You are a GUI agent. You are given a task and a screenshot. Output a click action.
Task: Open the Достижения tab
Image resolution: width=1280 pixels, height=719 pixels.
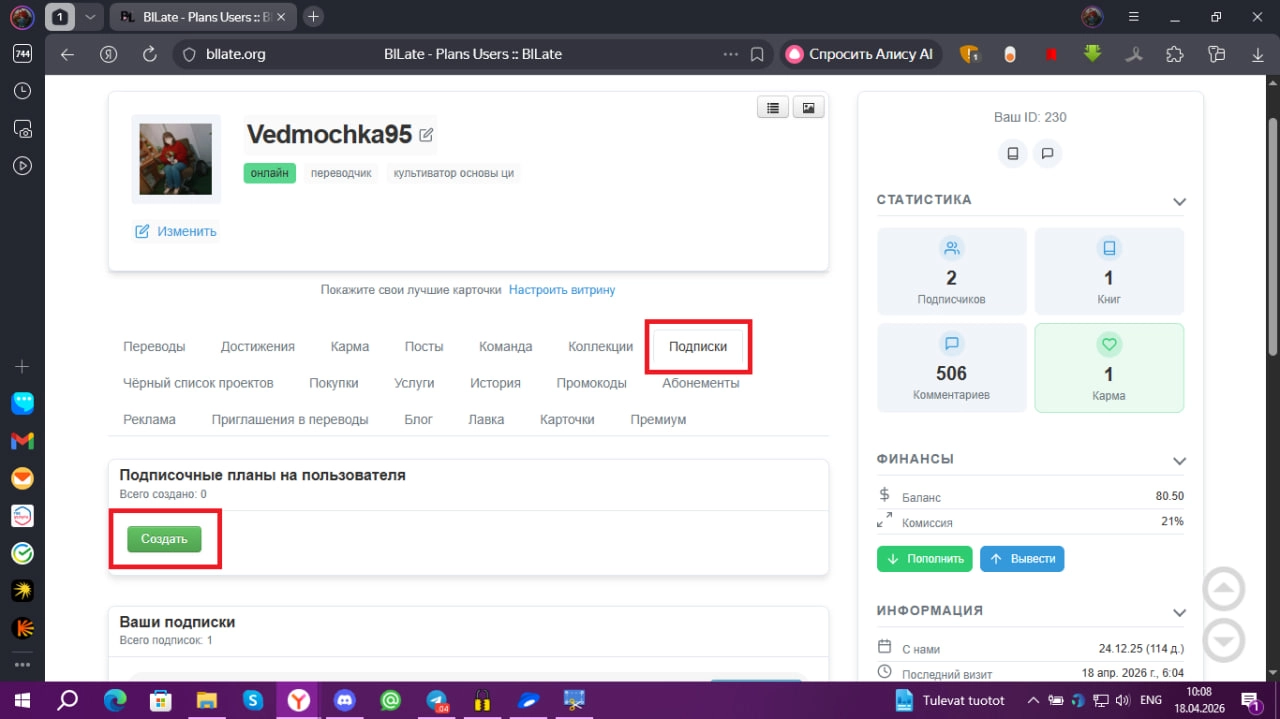point(258,346)
